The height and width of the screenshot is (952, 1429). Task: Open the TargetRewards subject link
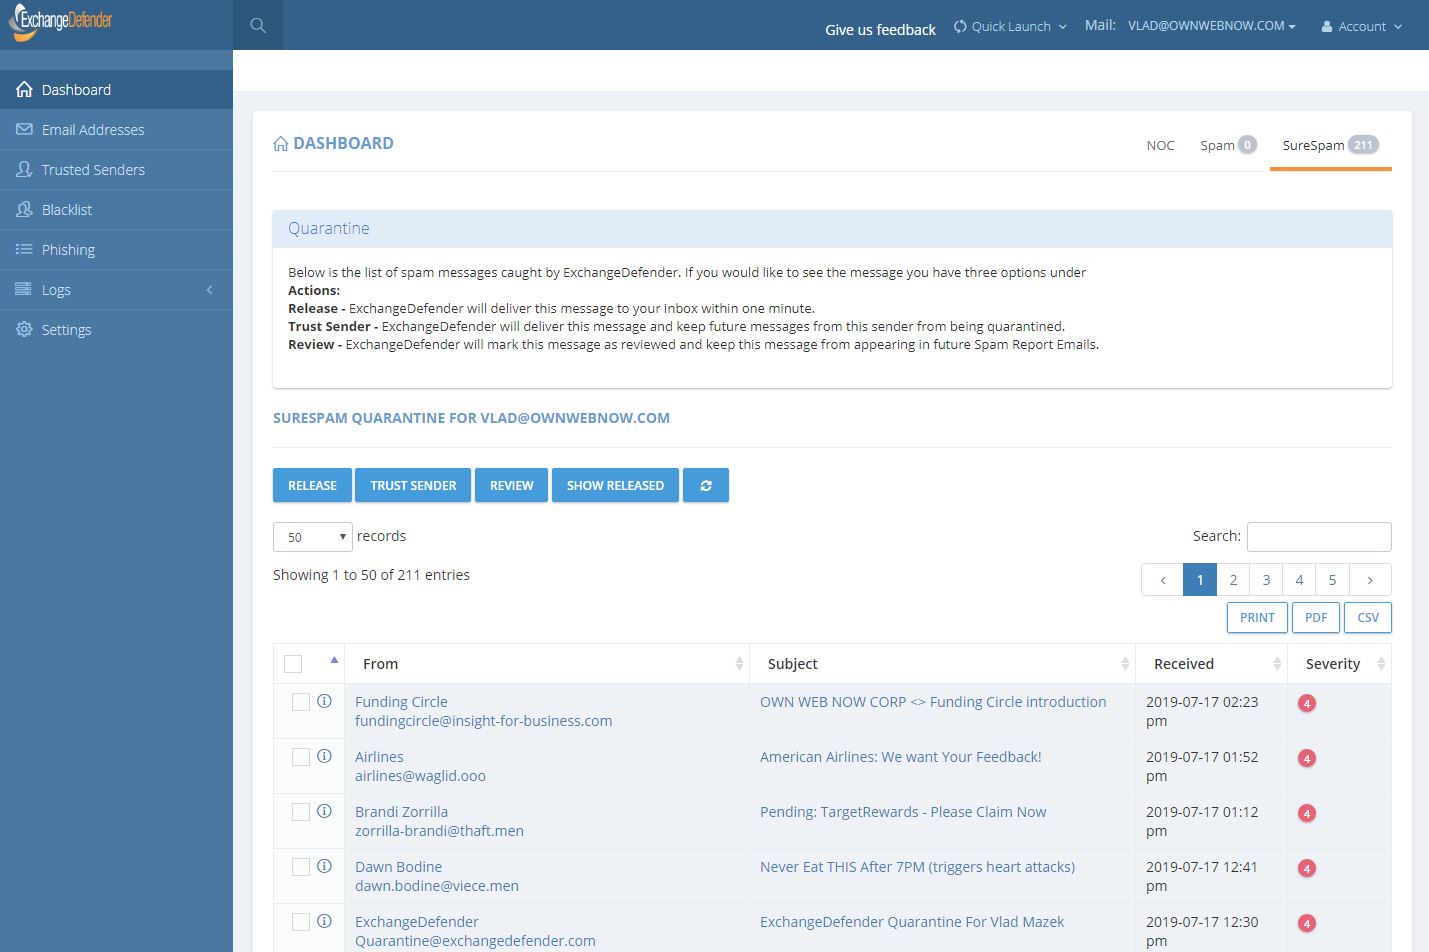click(x=903, y=812)
